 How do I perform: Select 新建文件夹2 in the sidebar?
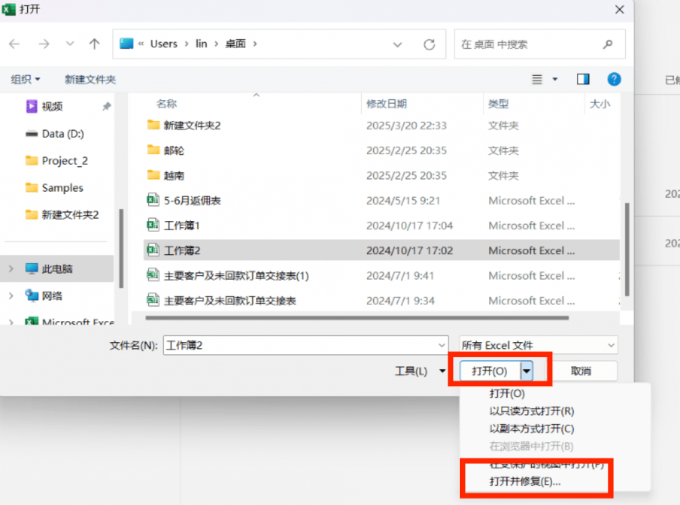62,215
